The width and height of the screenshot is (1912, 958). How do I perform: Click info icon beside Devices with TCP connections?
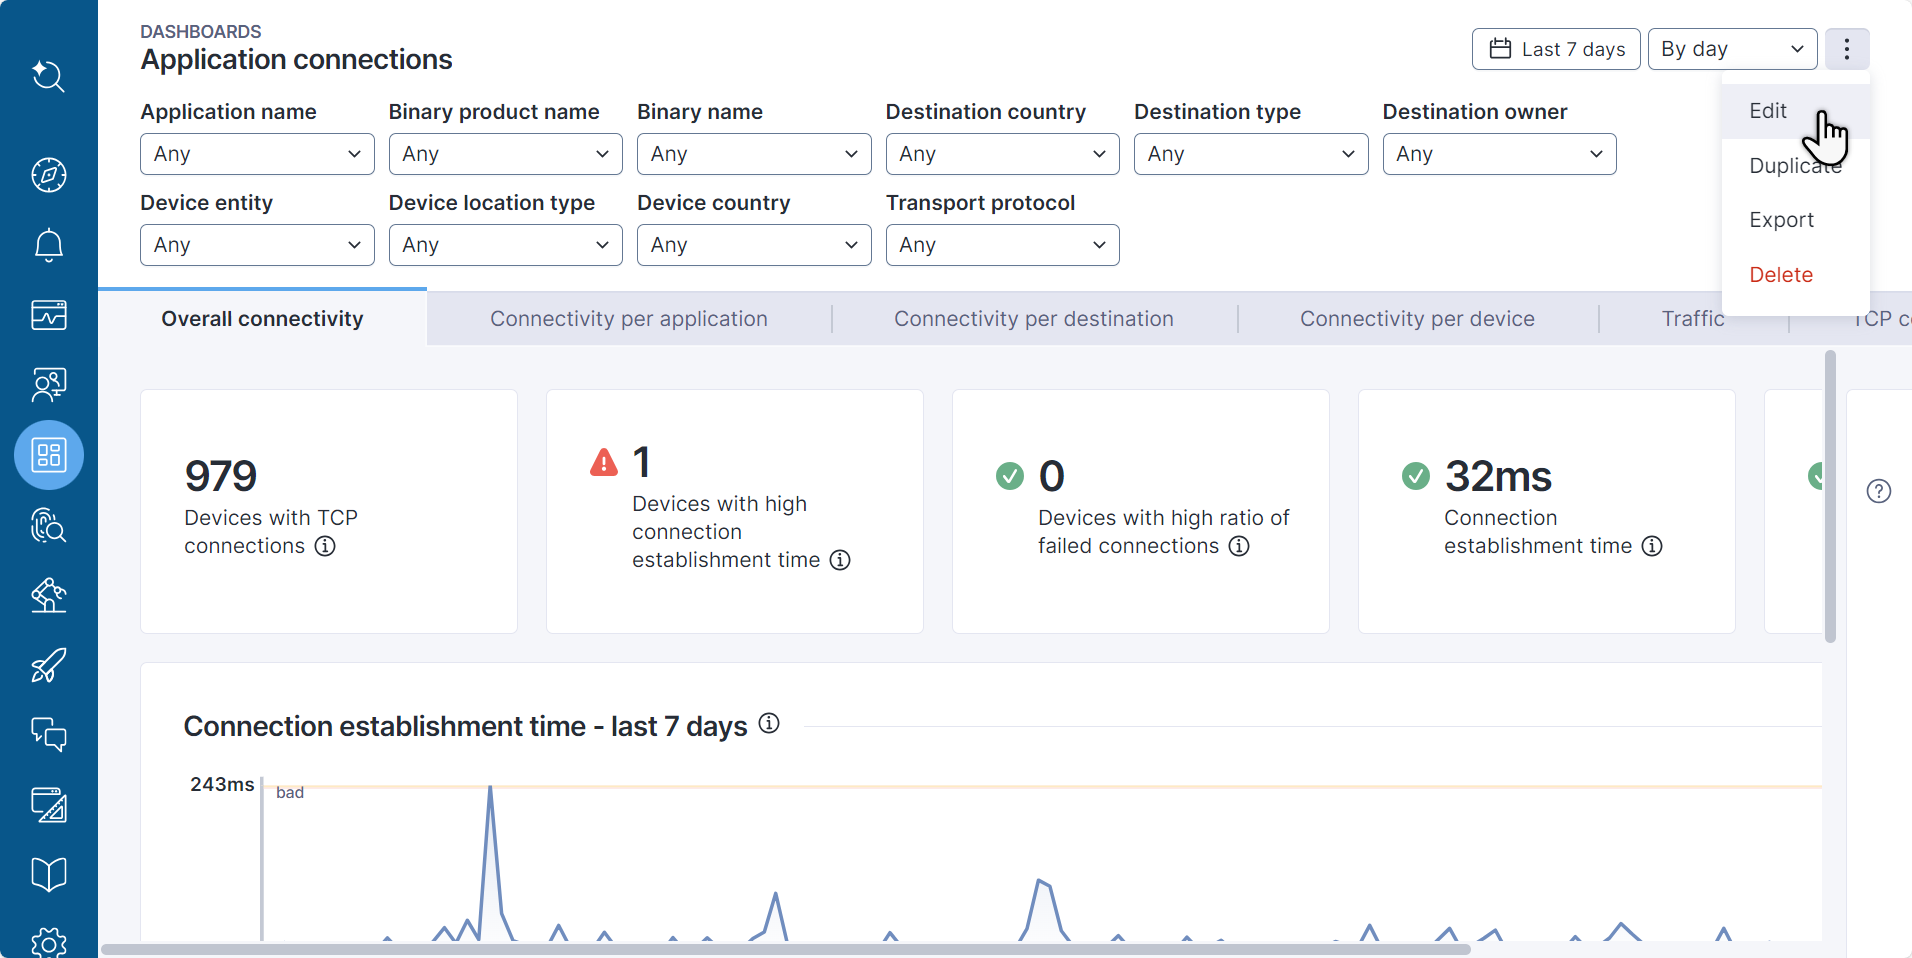pos(325,546)
